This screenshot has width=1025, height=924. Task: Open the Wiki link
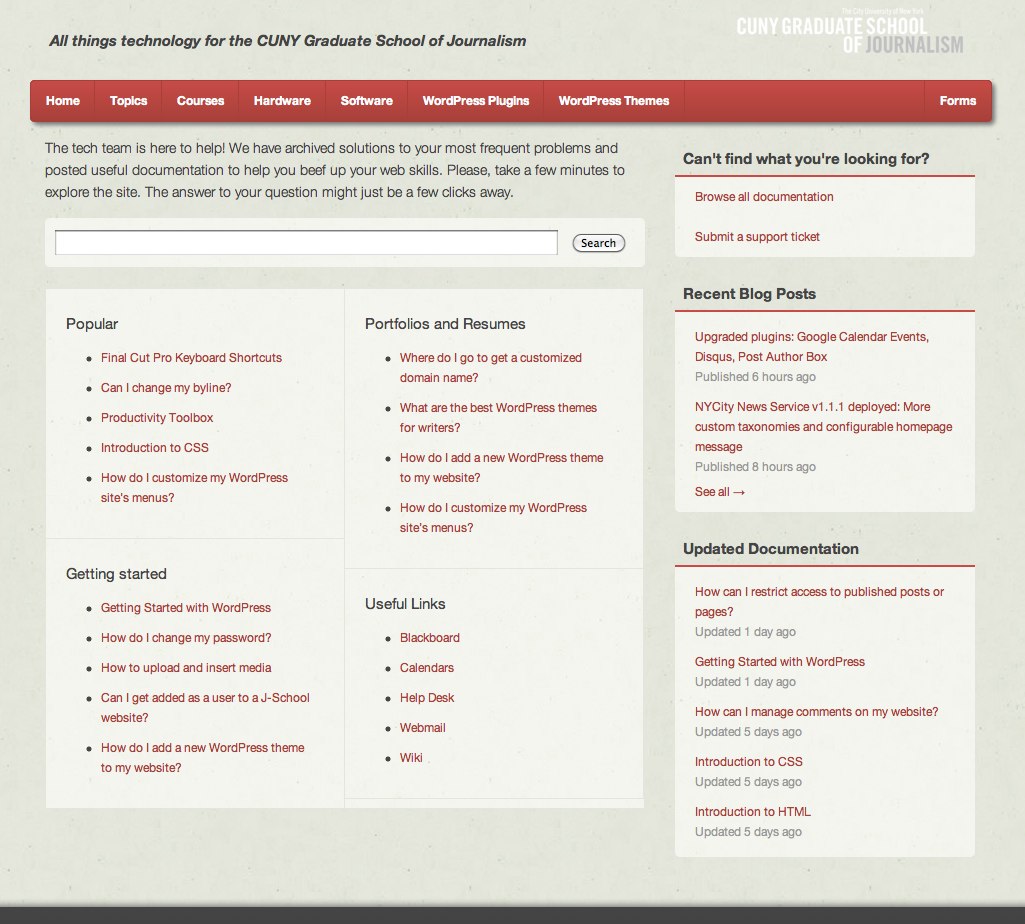(411, 758)
